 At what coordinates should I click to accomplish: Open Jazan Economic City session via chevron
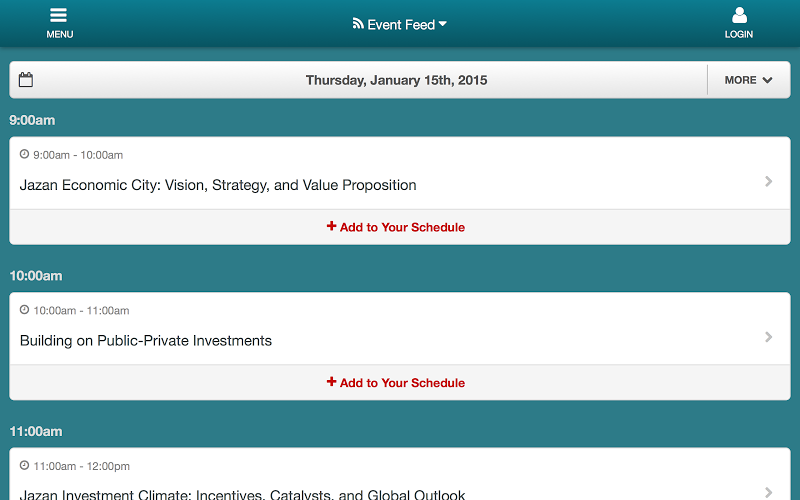pyautogui.click(x=768, y=181)
